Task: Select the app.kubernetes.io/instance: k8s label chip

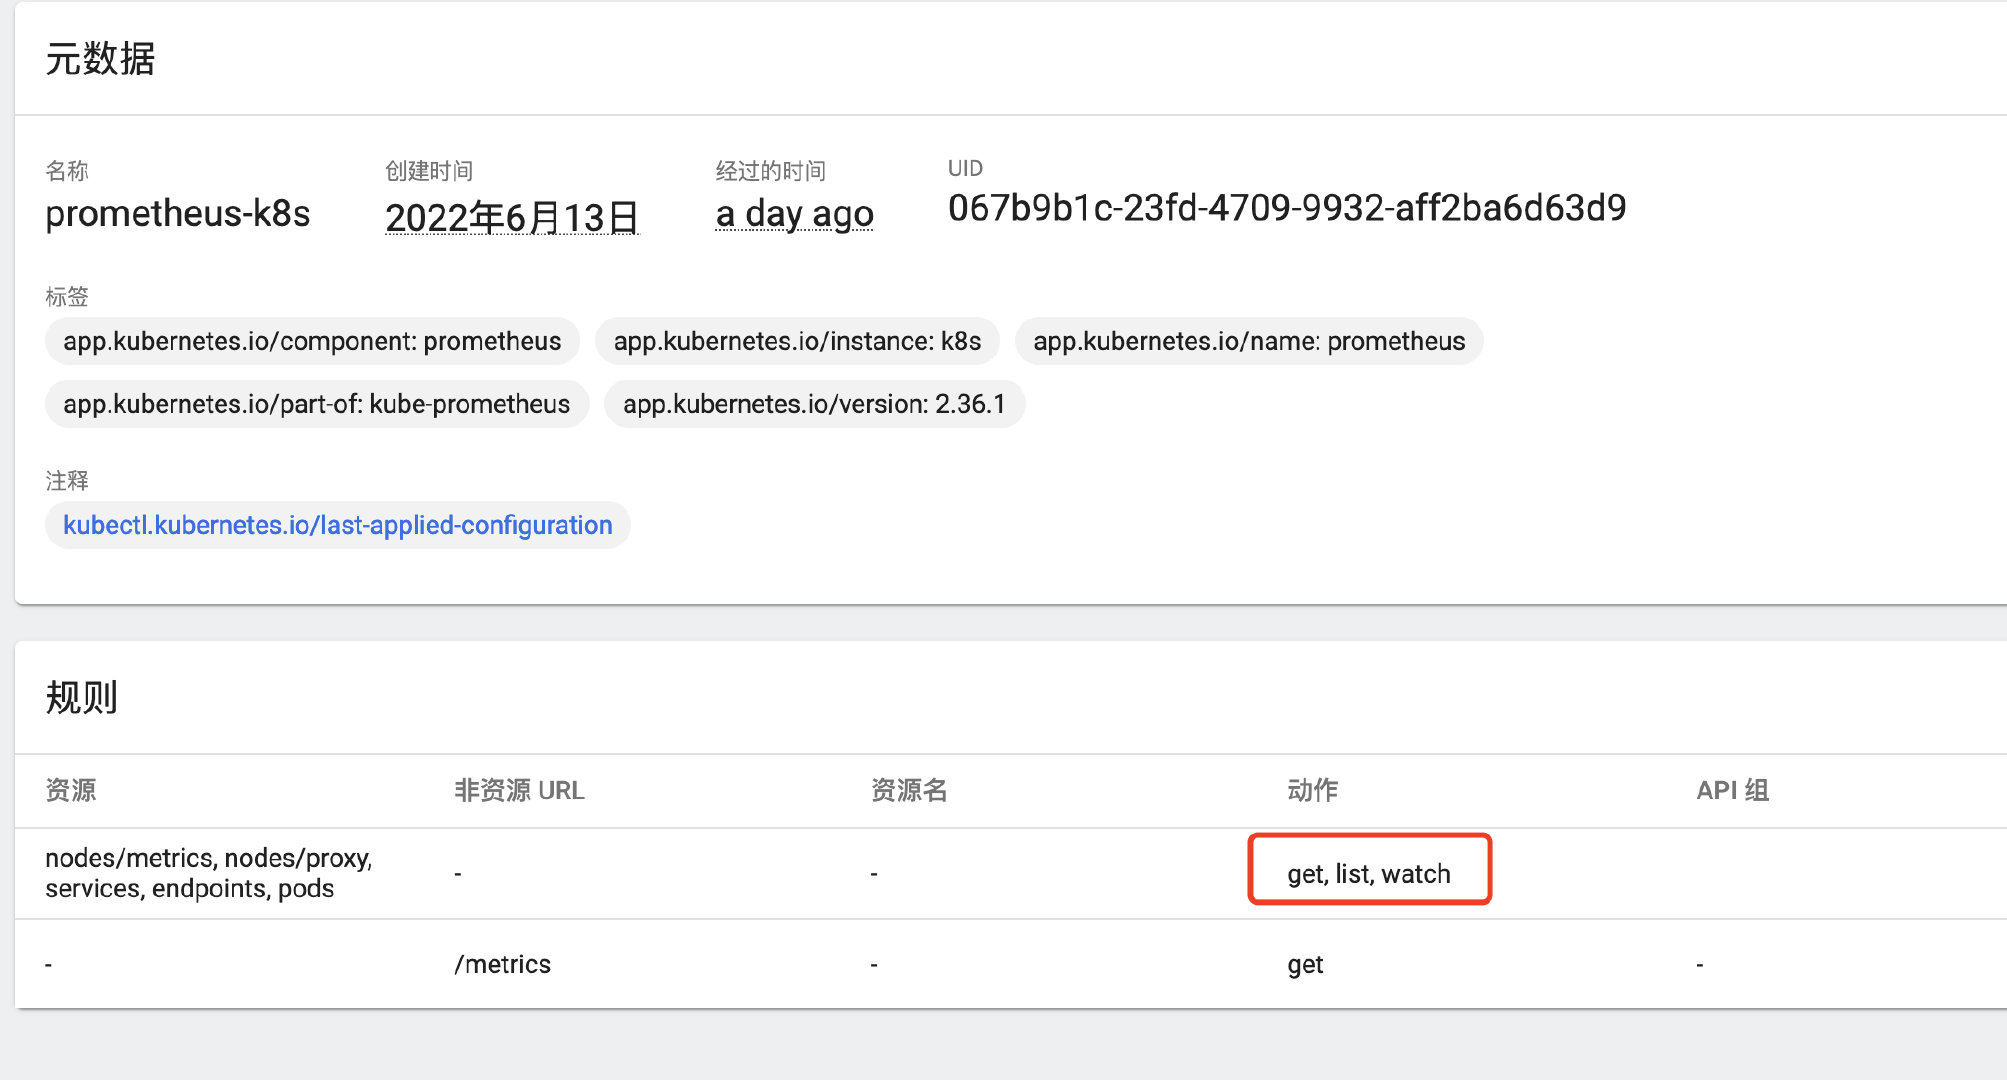Action: click(797, 341)
